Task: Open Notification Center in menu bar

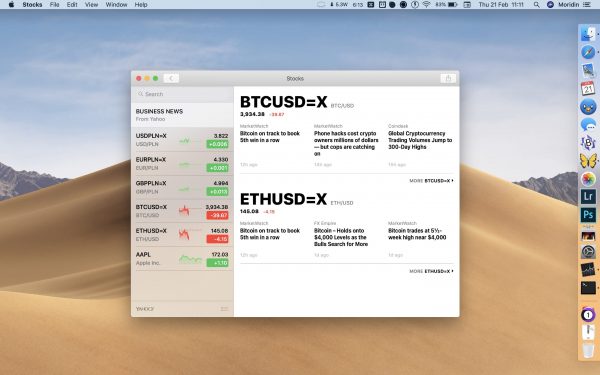Action: [x=587, y=5]
